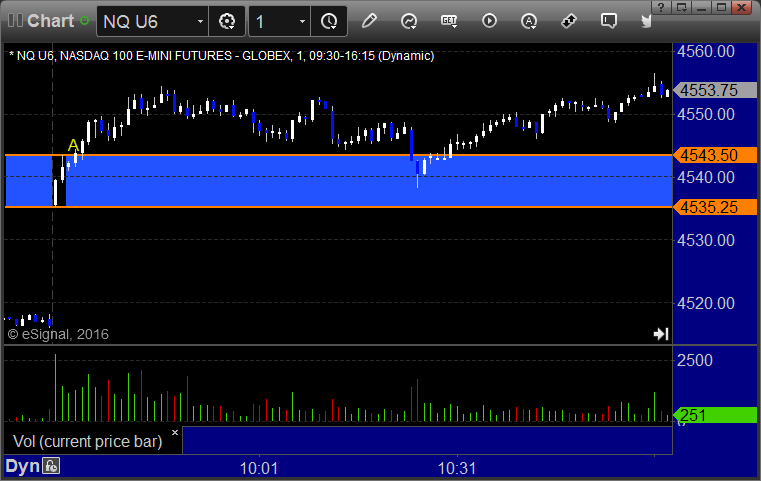Screen dimensions: 761x481
Task: Open the alerts circled-A icon
Action: tap(529, 21)
